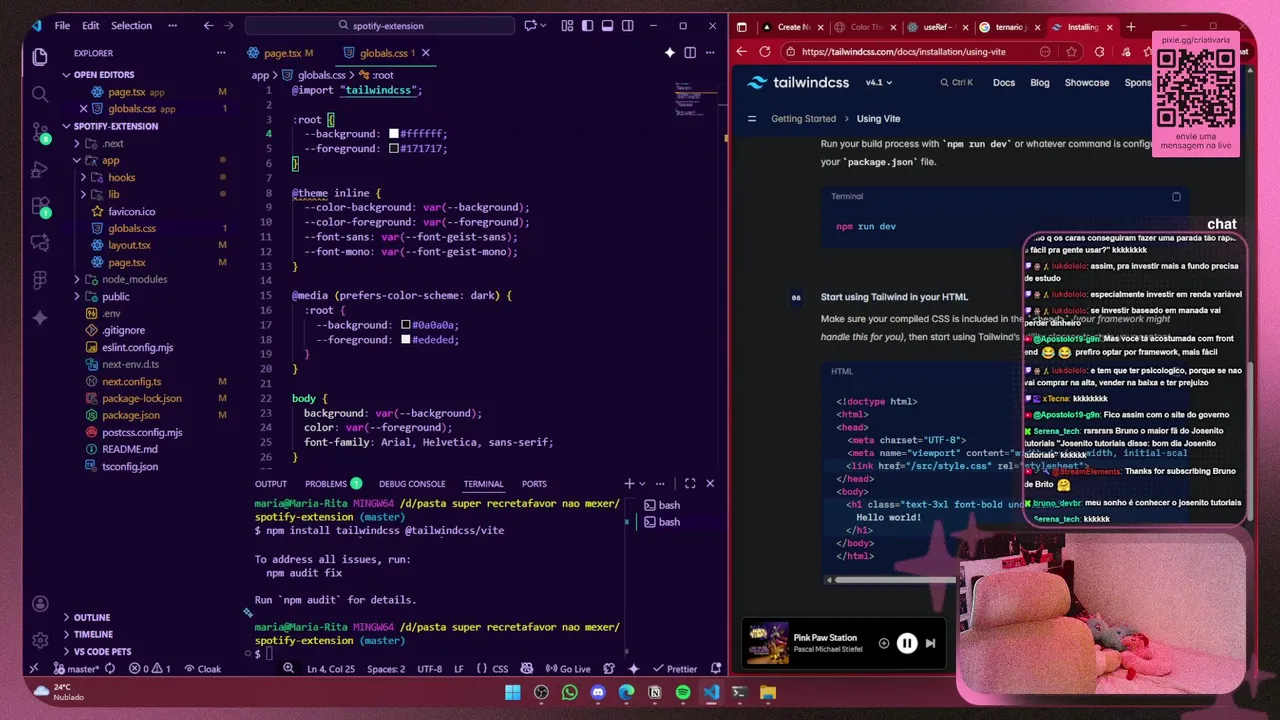1280x720 pixels.
Task: Open the File menu
Action: pyautogui.click(x=62, y=25)
